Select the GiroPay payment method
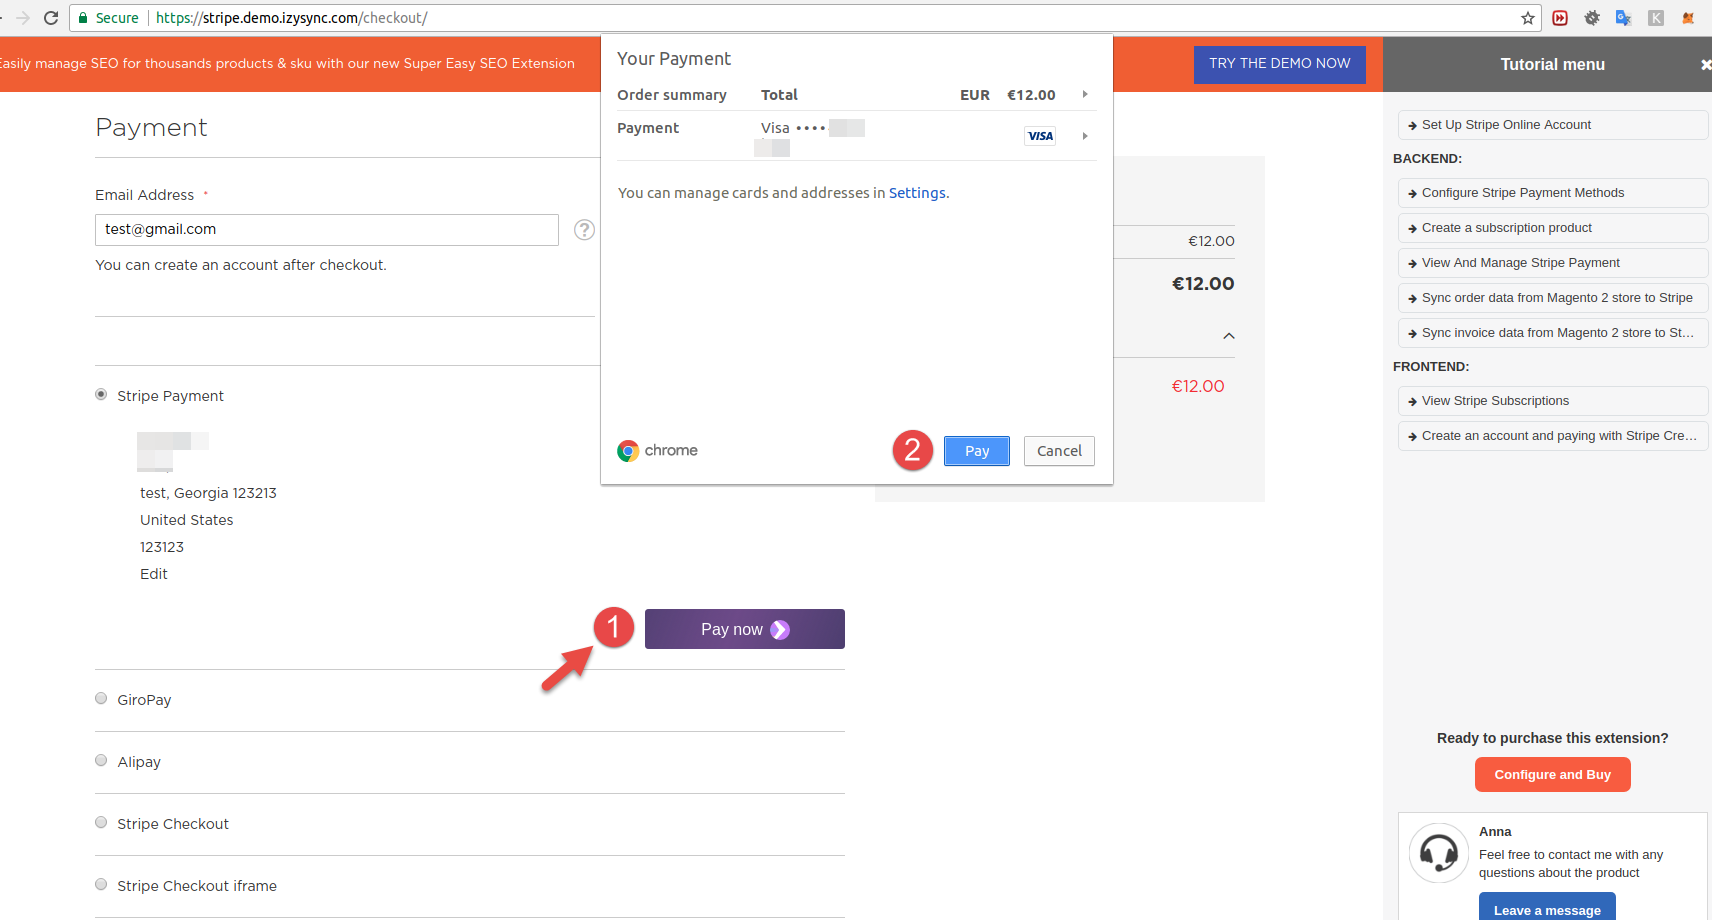The width and height of the screenshot is (1712, 920). pyautogui.click(x=101, y=699)
